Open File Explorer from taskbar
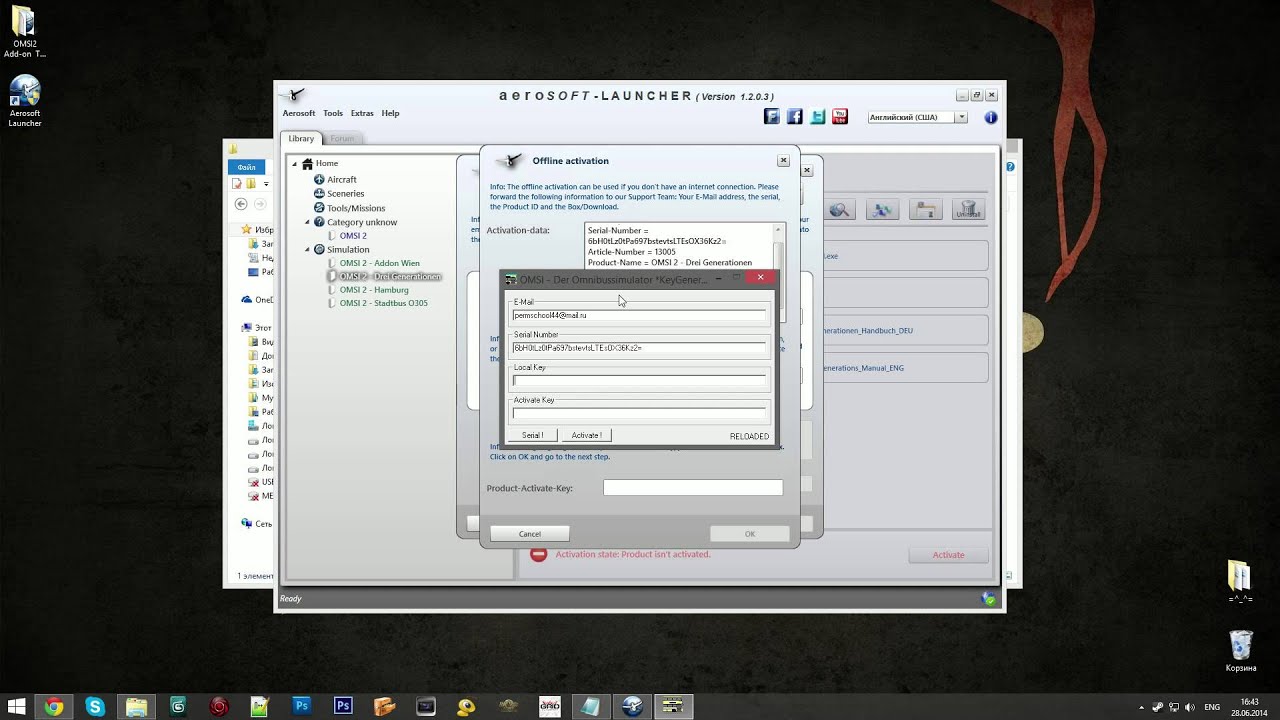 pyautogui.click(x=136, y=706)
